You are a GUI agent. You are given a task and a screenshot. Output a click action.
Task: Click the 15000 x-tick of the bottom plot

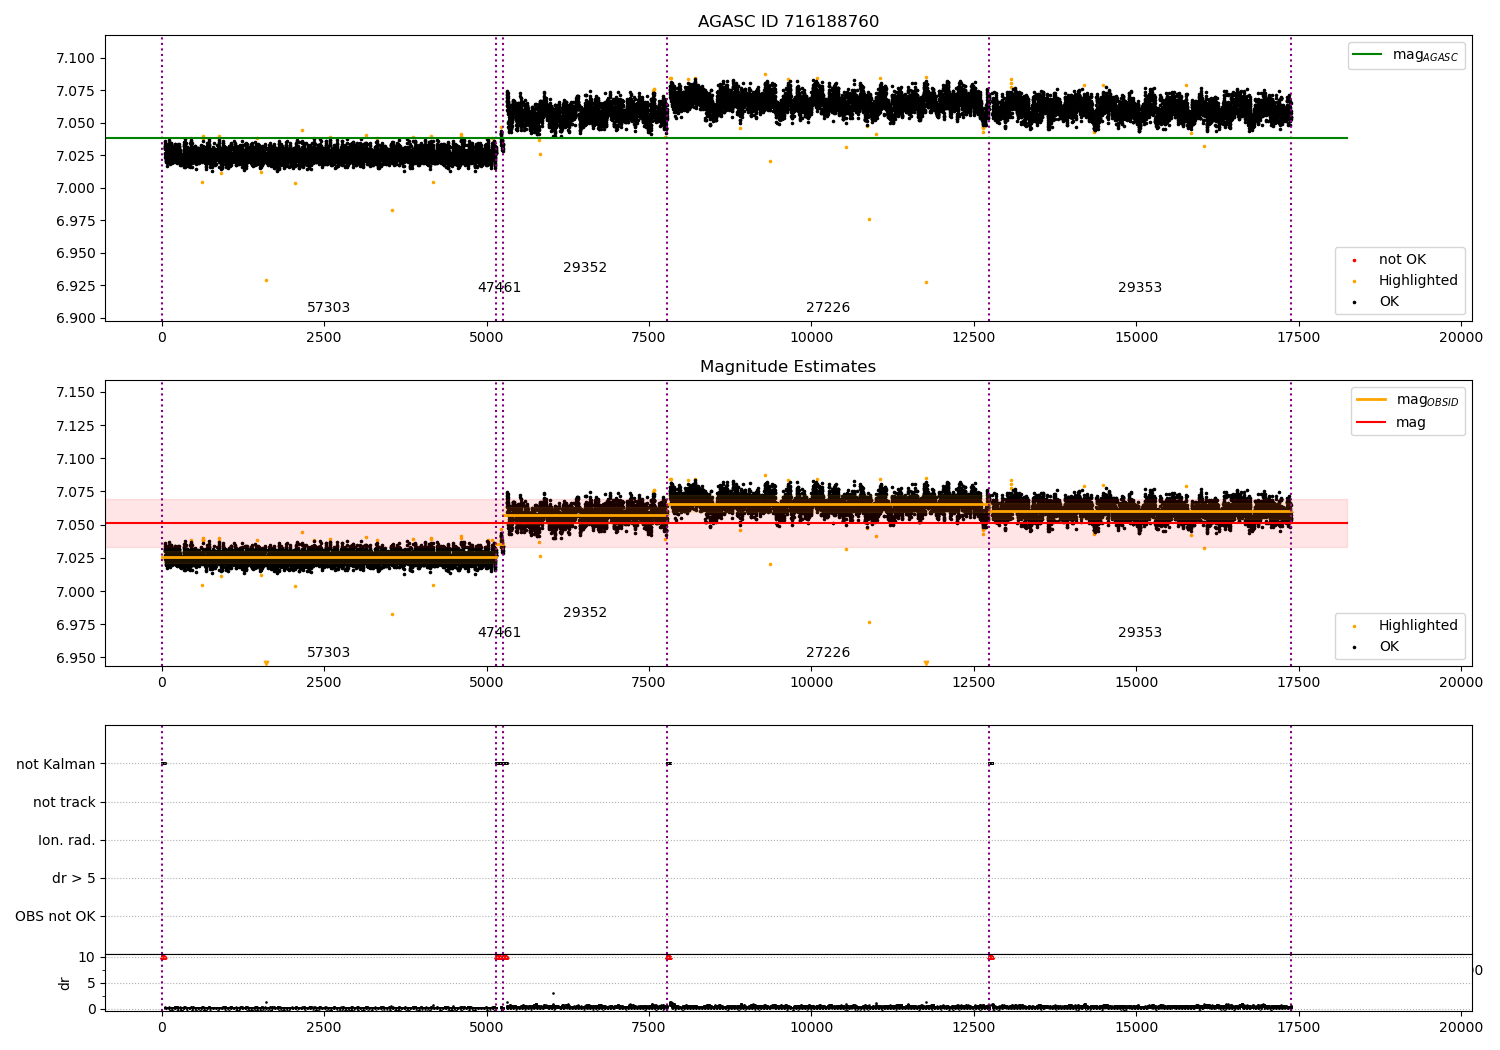(1136, 1028)
